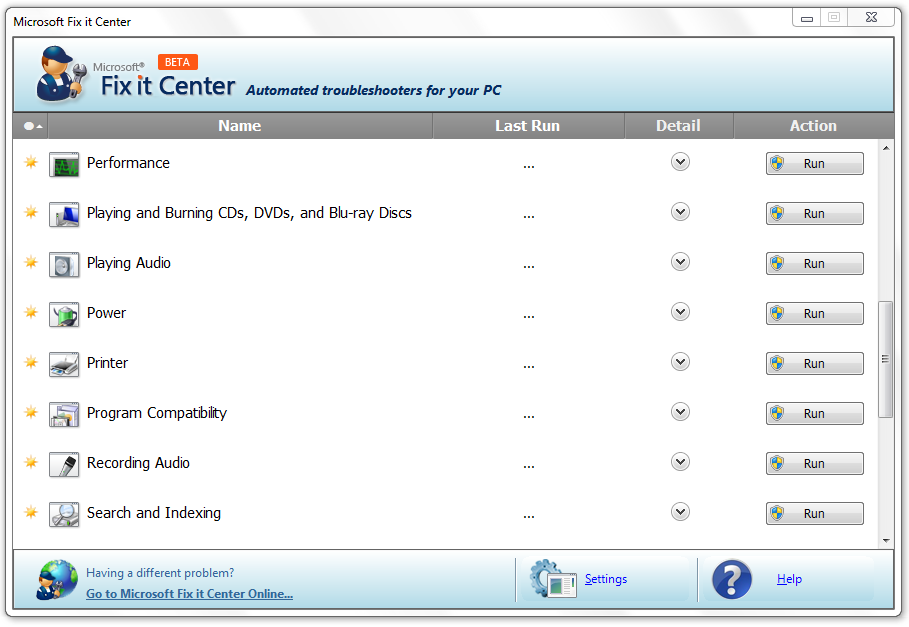
Task: Select the Performance row name
Action: pos(128,163)
